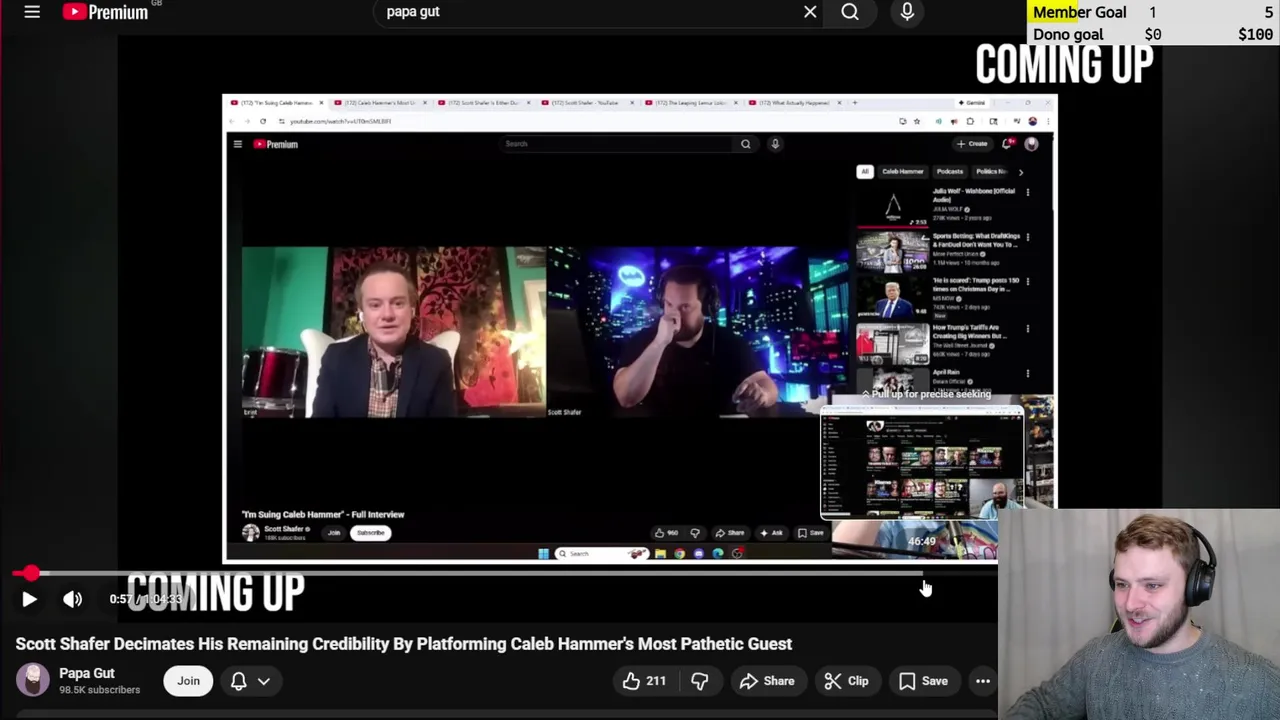Screen dimensions: 1280x720
Task: Share the video
Action: point(766,681)
